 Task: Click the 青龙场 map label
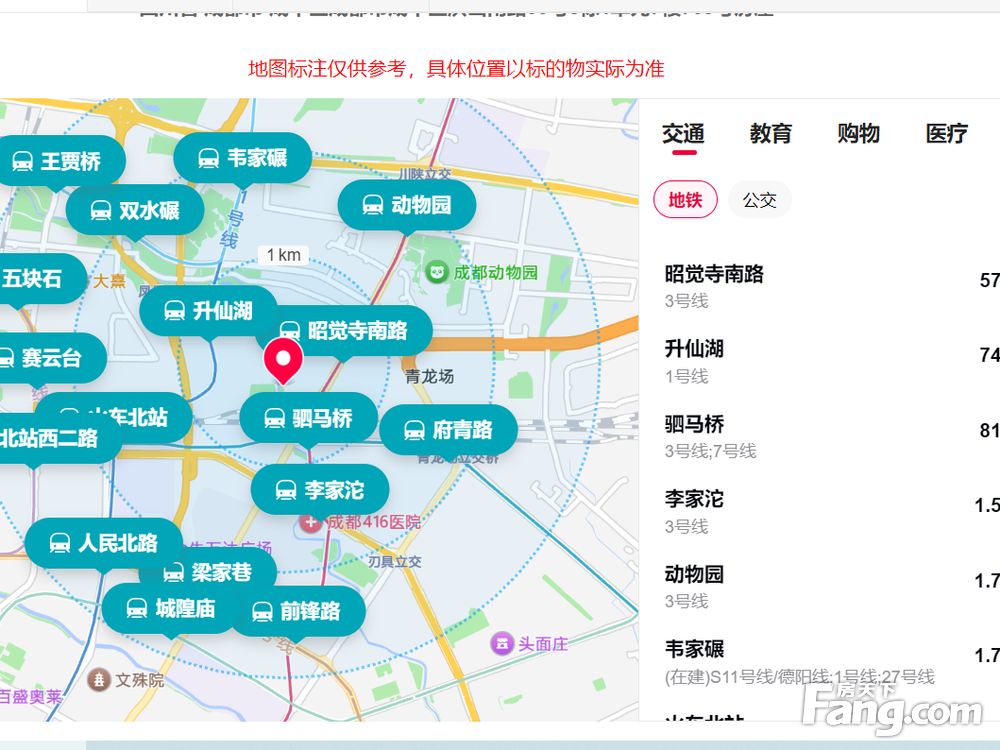pos(430,376)
